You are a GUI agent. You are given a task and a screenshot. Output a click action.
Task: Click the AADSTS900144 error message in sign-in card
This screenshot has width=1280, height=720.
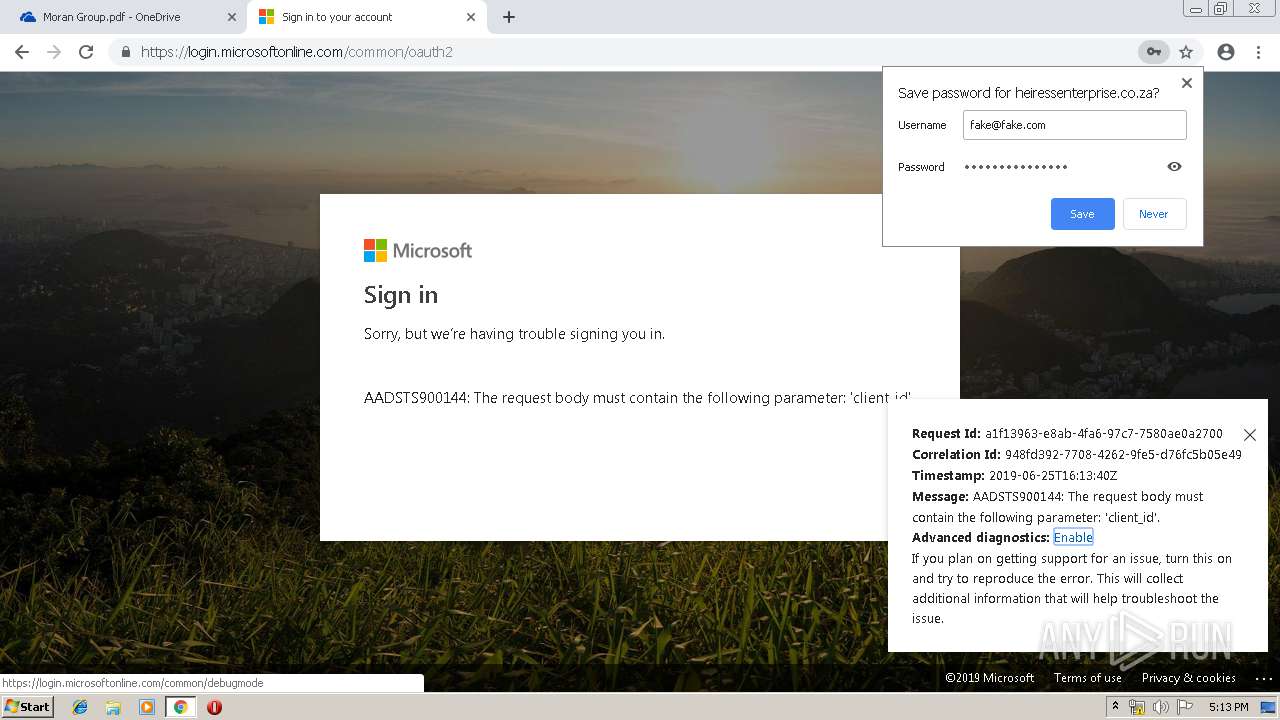(x=638, y=398)
